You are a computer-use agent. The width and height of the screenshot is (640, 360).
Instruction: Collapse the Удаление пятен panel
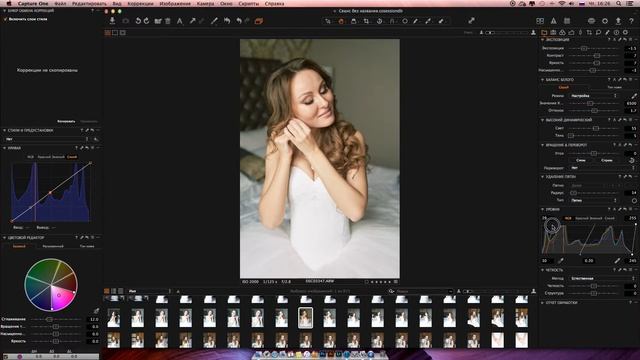click(x=542, y=177)
